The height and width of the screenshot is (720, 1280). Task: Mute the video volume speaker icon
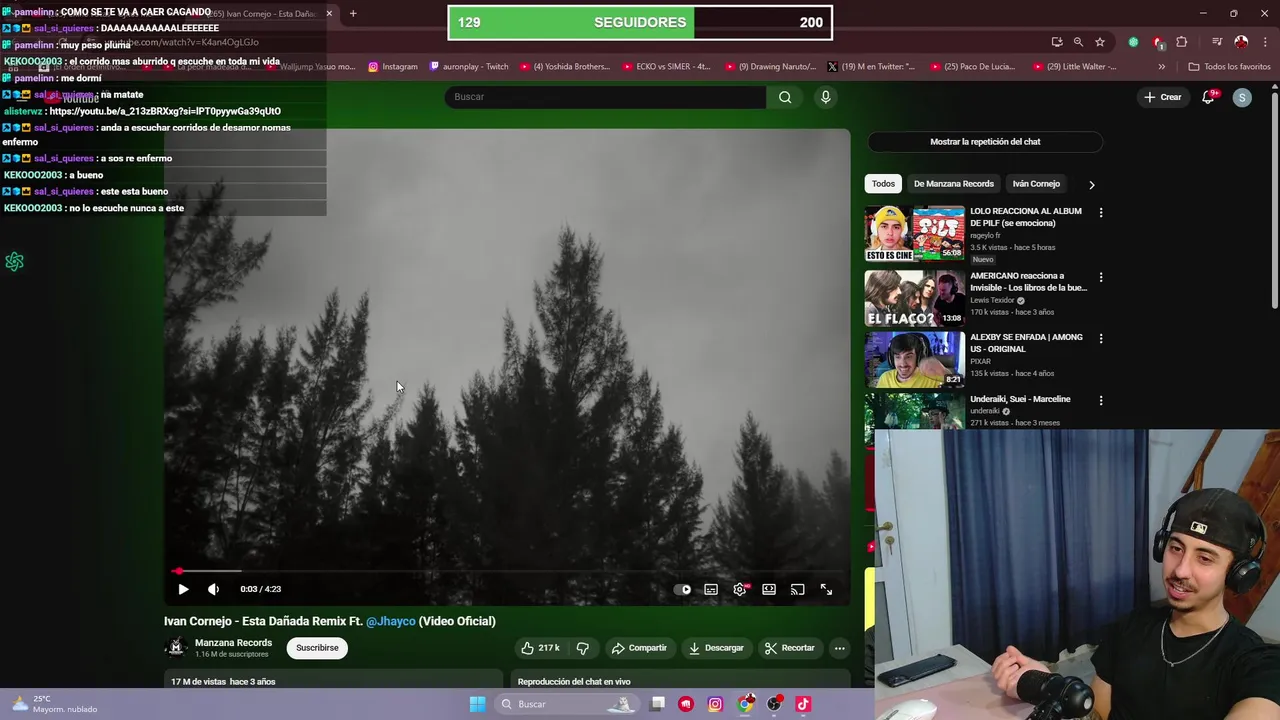(x=213, y=589)
